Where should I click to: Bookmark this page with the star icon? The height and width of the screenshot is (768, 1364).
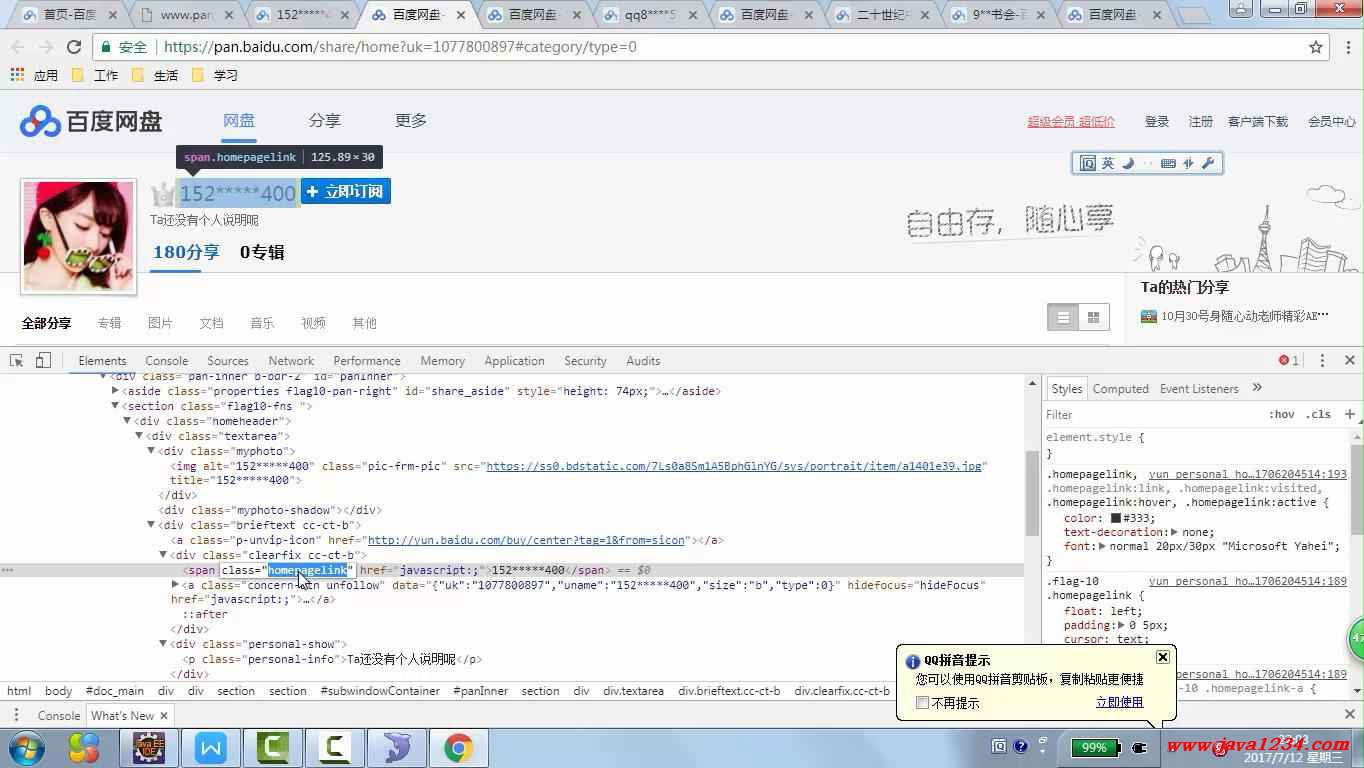[x=1316, y=47]
